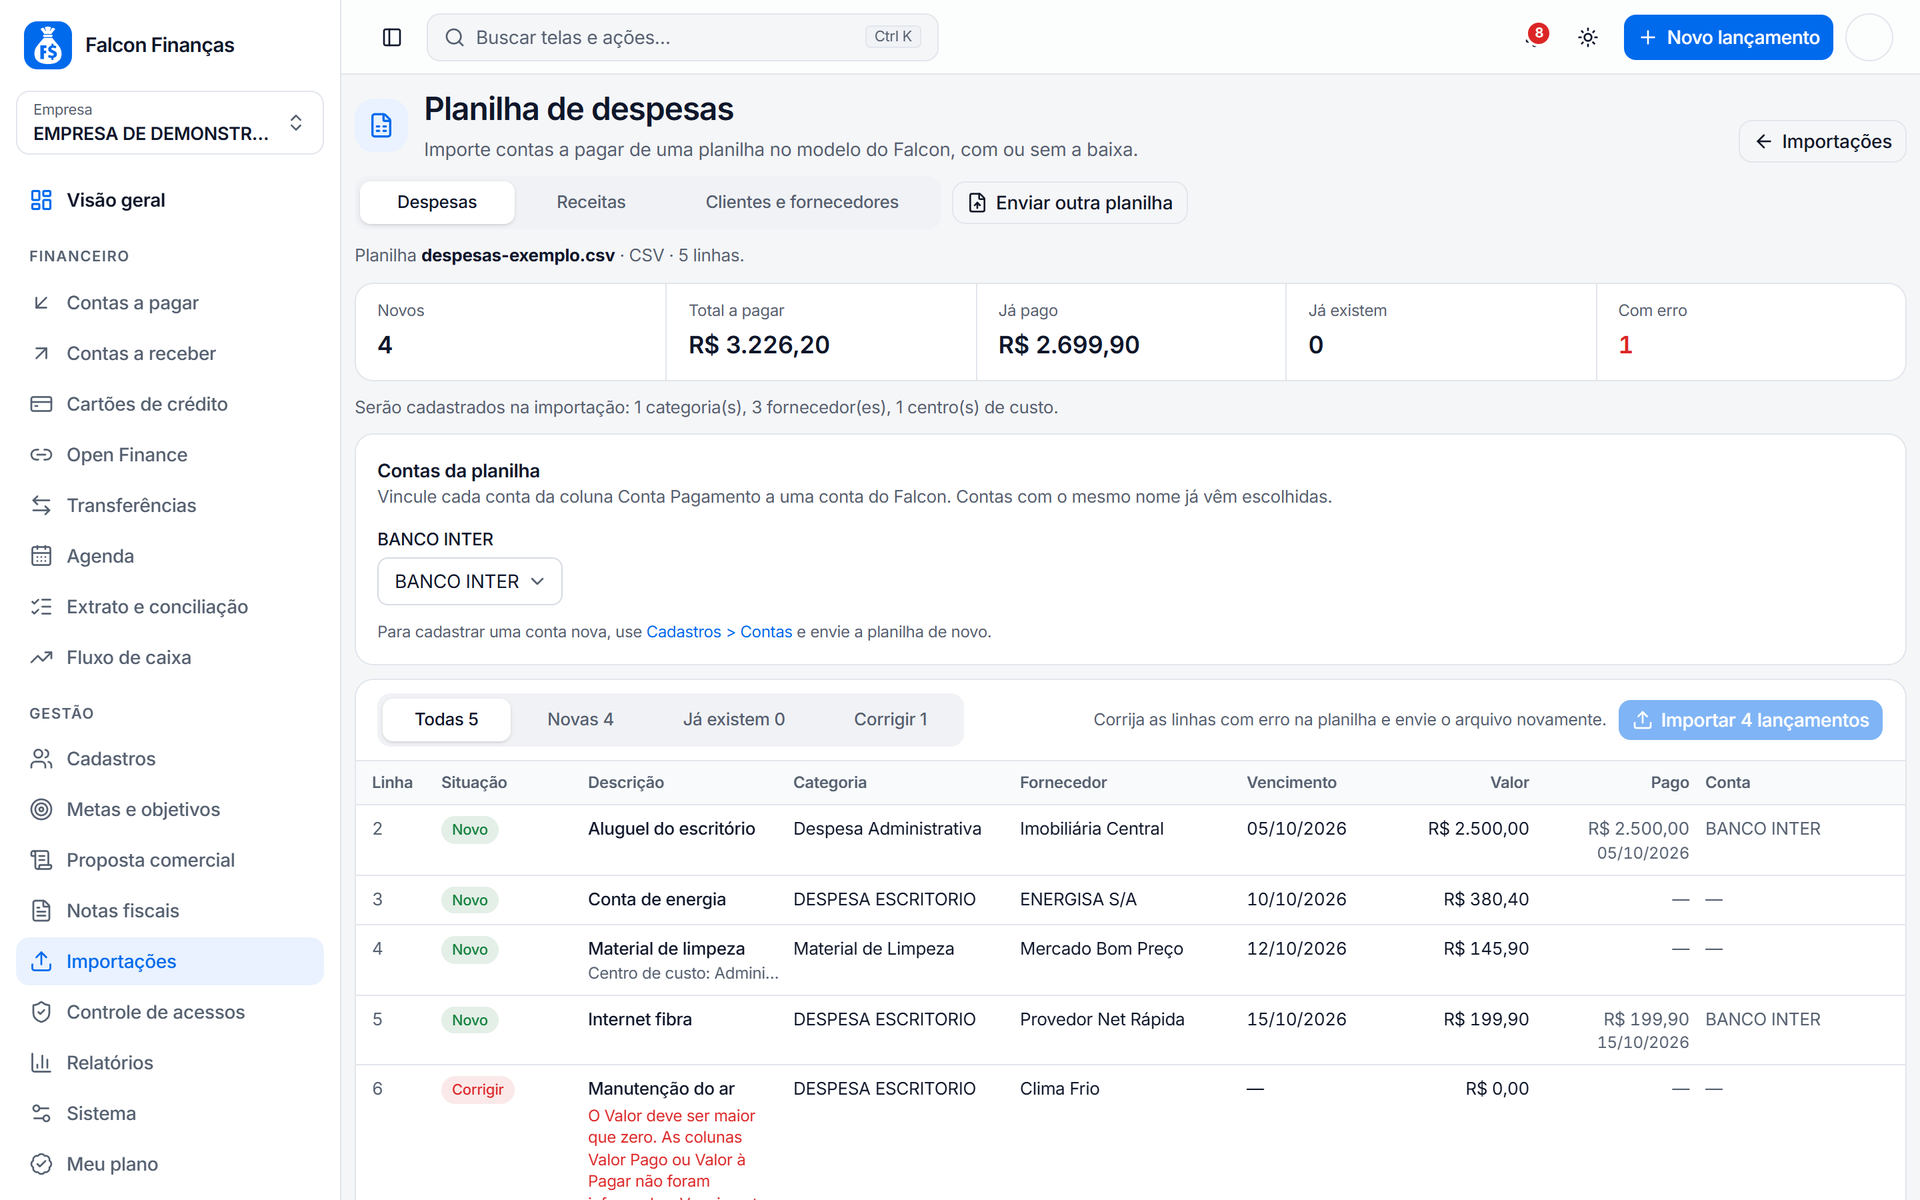Screen dimensions: 1920x1200
Task: Open Cartões de crédito
Action: [170, 404]
